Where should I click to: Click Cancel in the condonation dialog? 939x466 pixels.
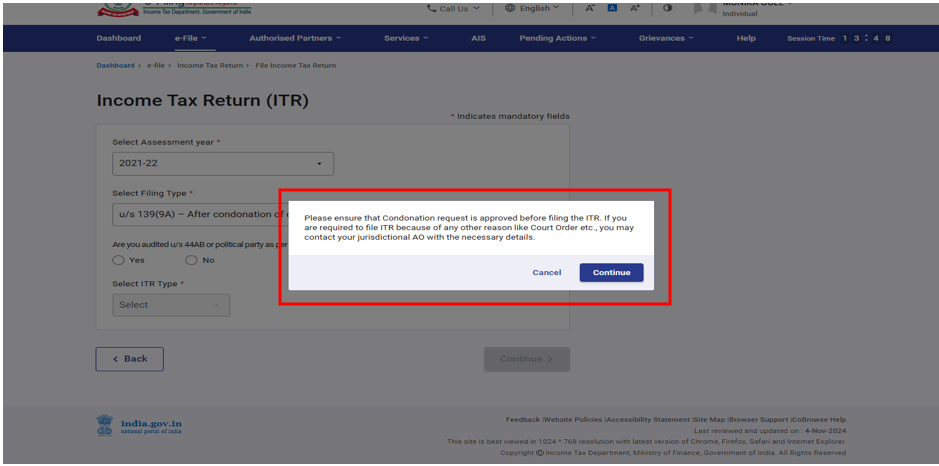[x=546, y=272]
